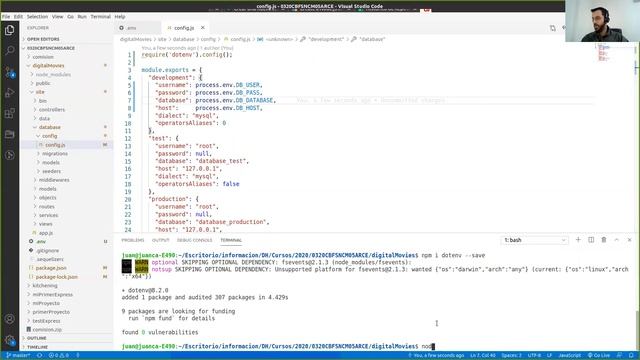Expand the comision folder
640x360 pixels.
coord(67,57)
